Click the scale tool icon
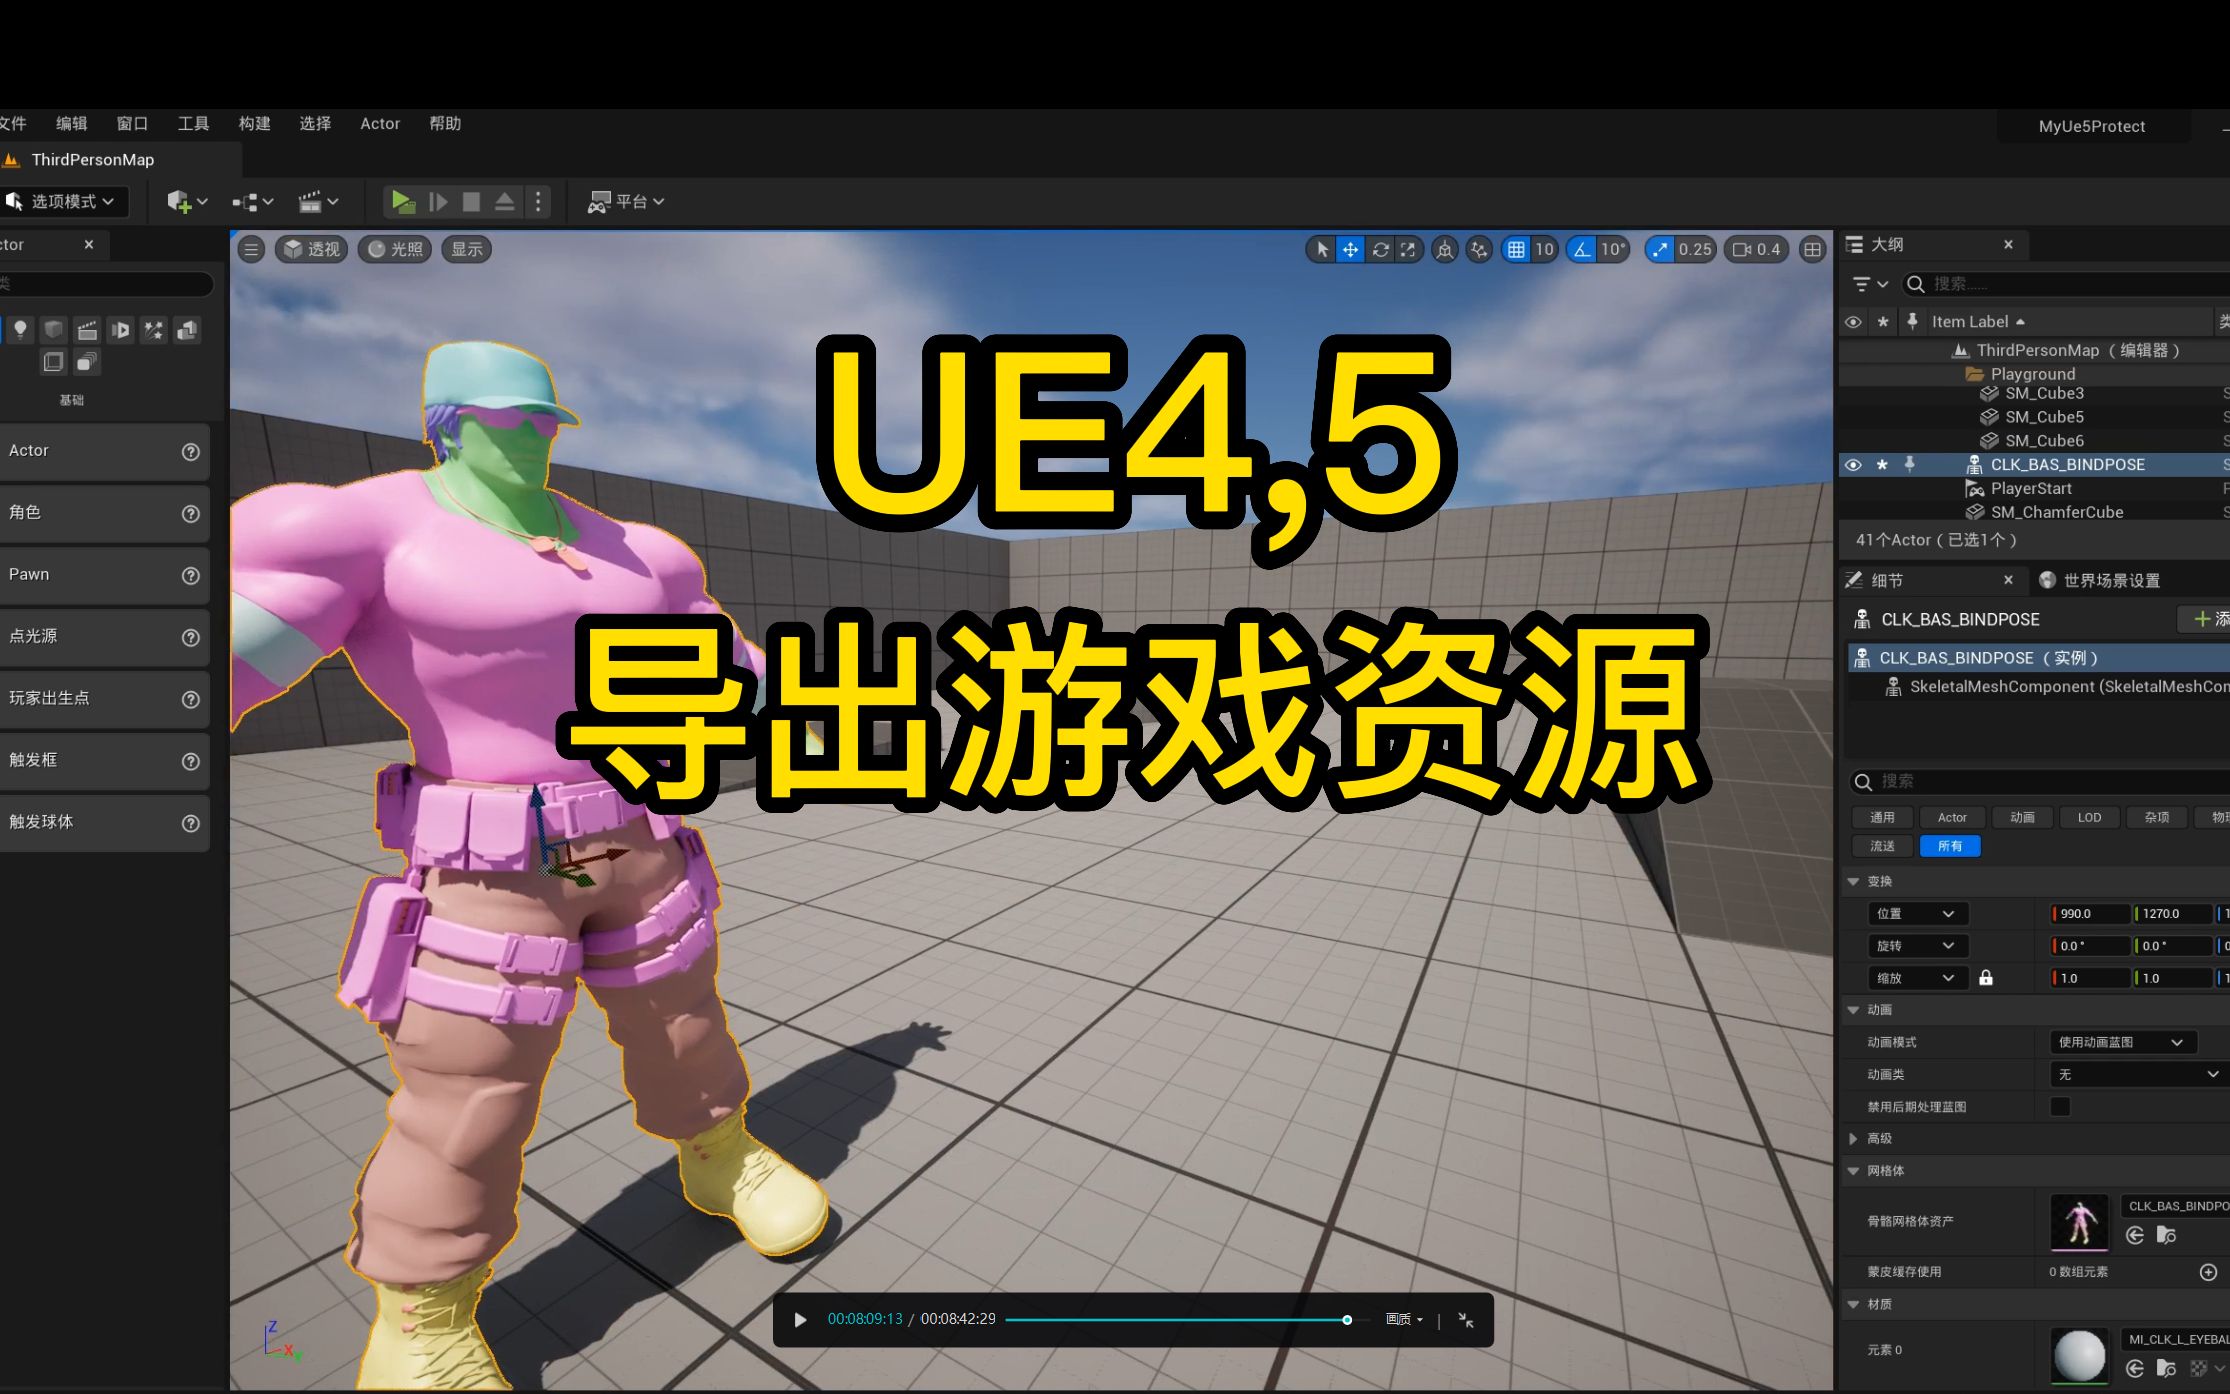 pos(1405,249)
